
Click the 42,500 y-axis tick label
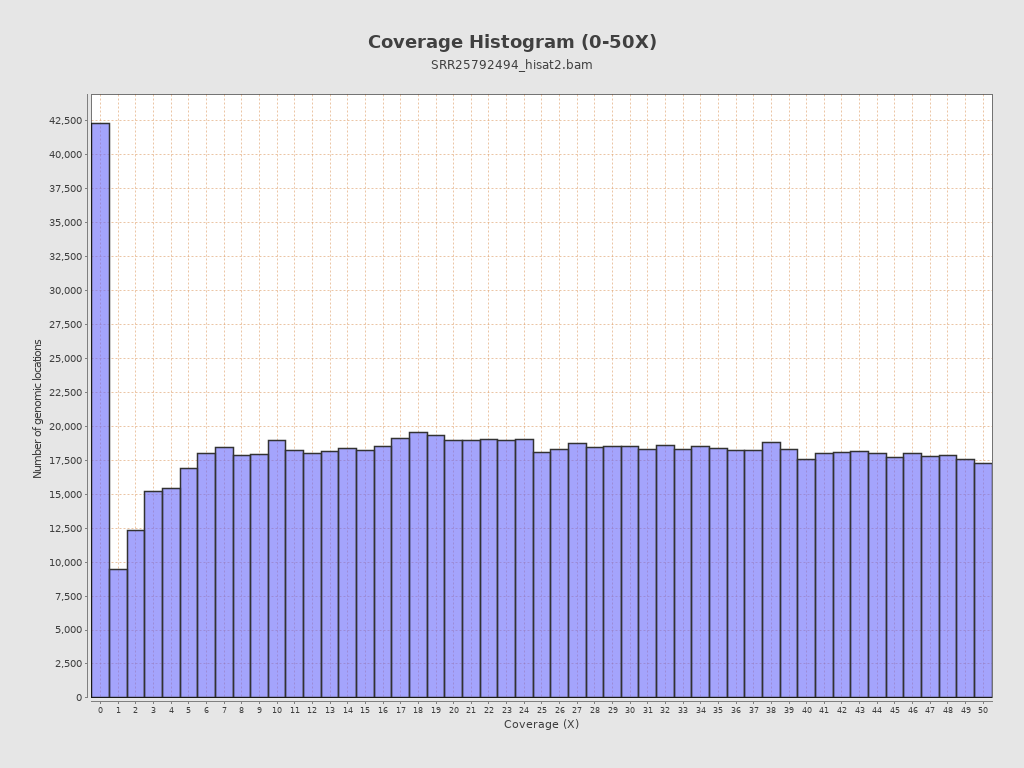[65, 121]
